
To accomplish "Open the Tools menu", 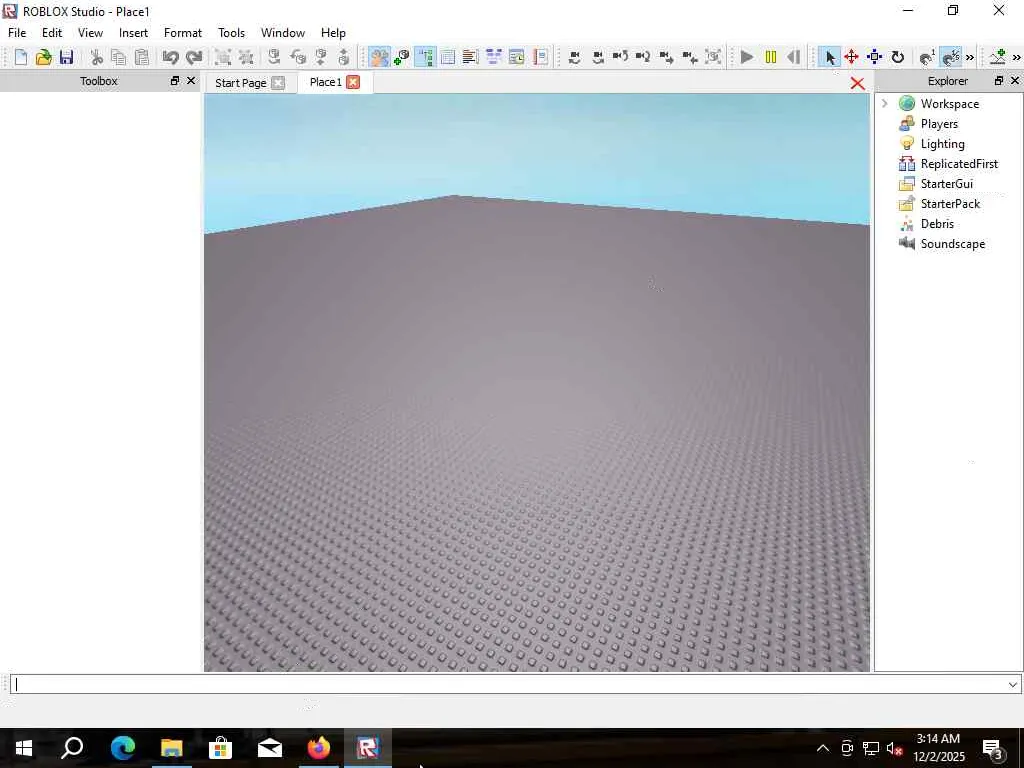I will 231,33.
